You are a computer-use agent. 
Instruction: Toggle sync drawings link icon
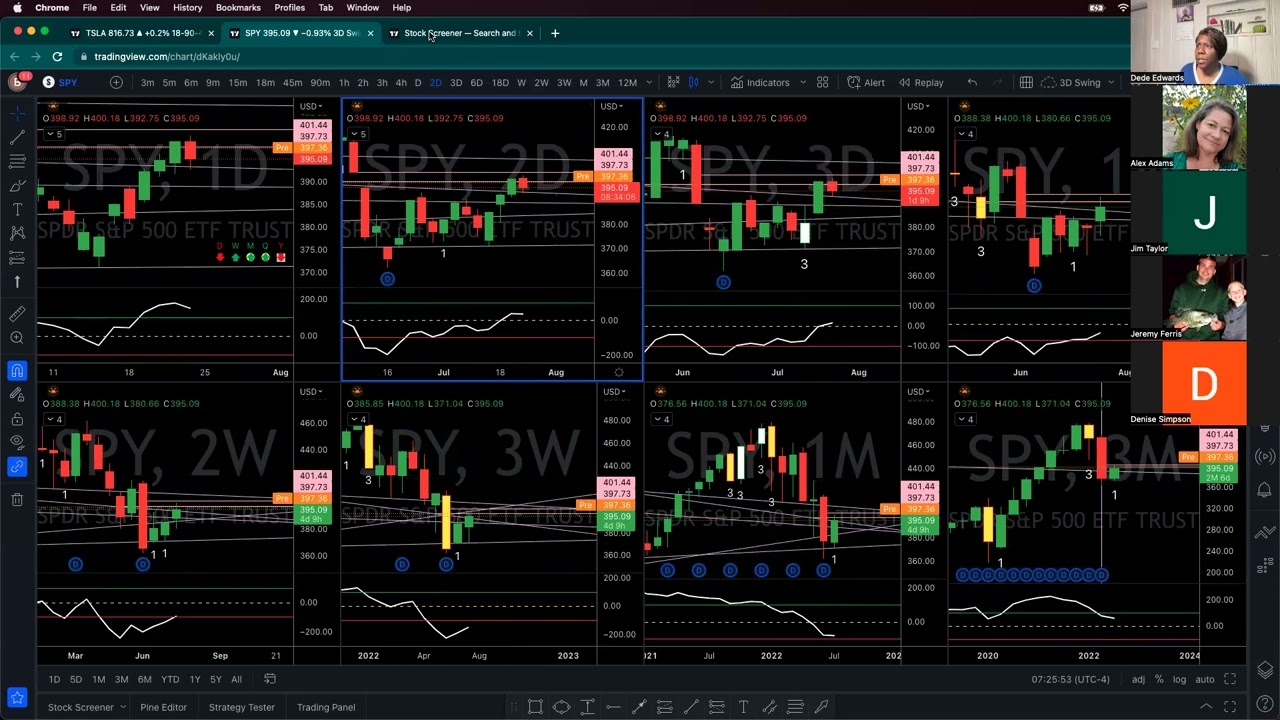pos(17,466)
